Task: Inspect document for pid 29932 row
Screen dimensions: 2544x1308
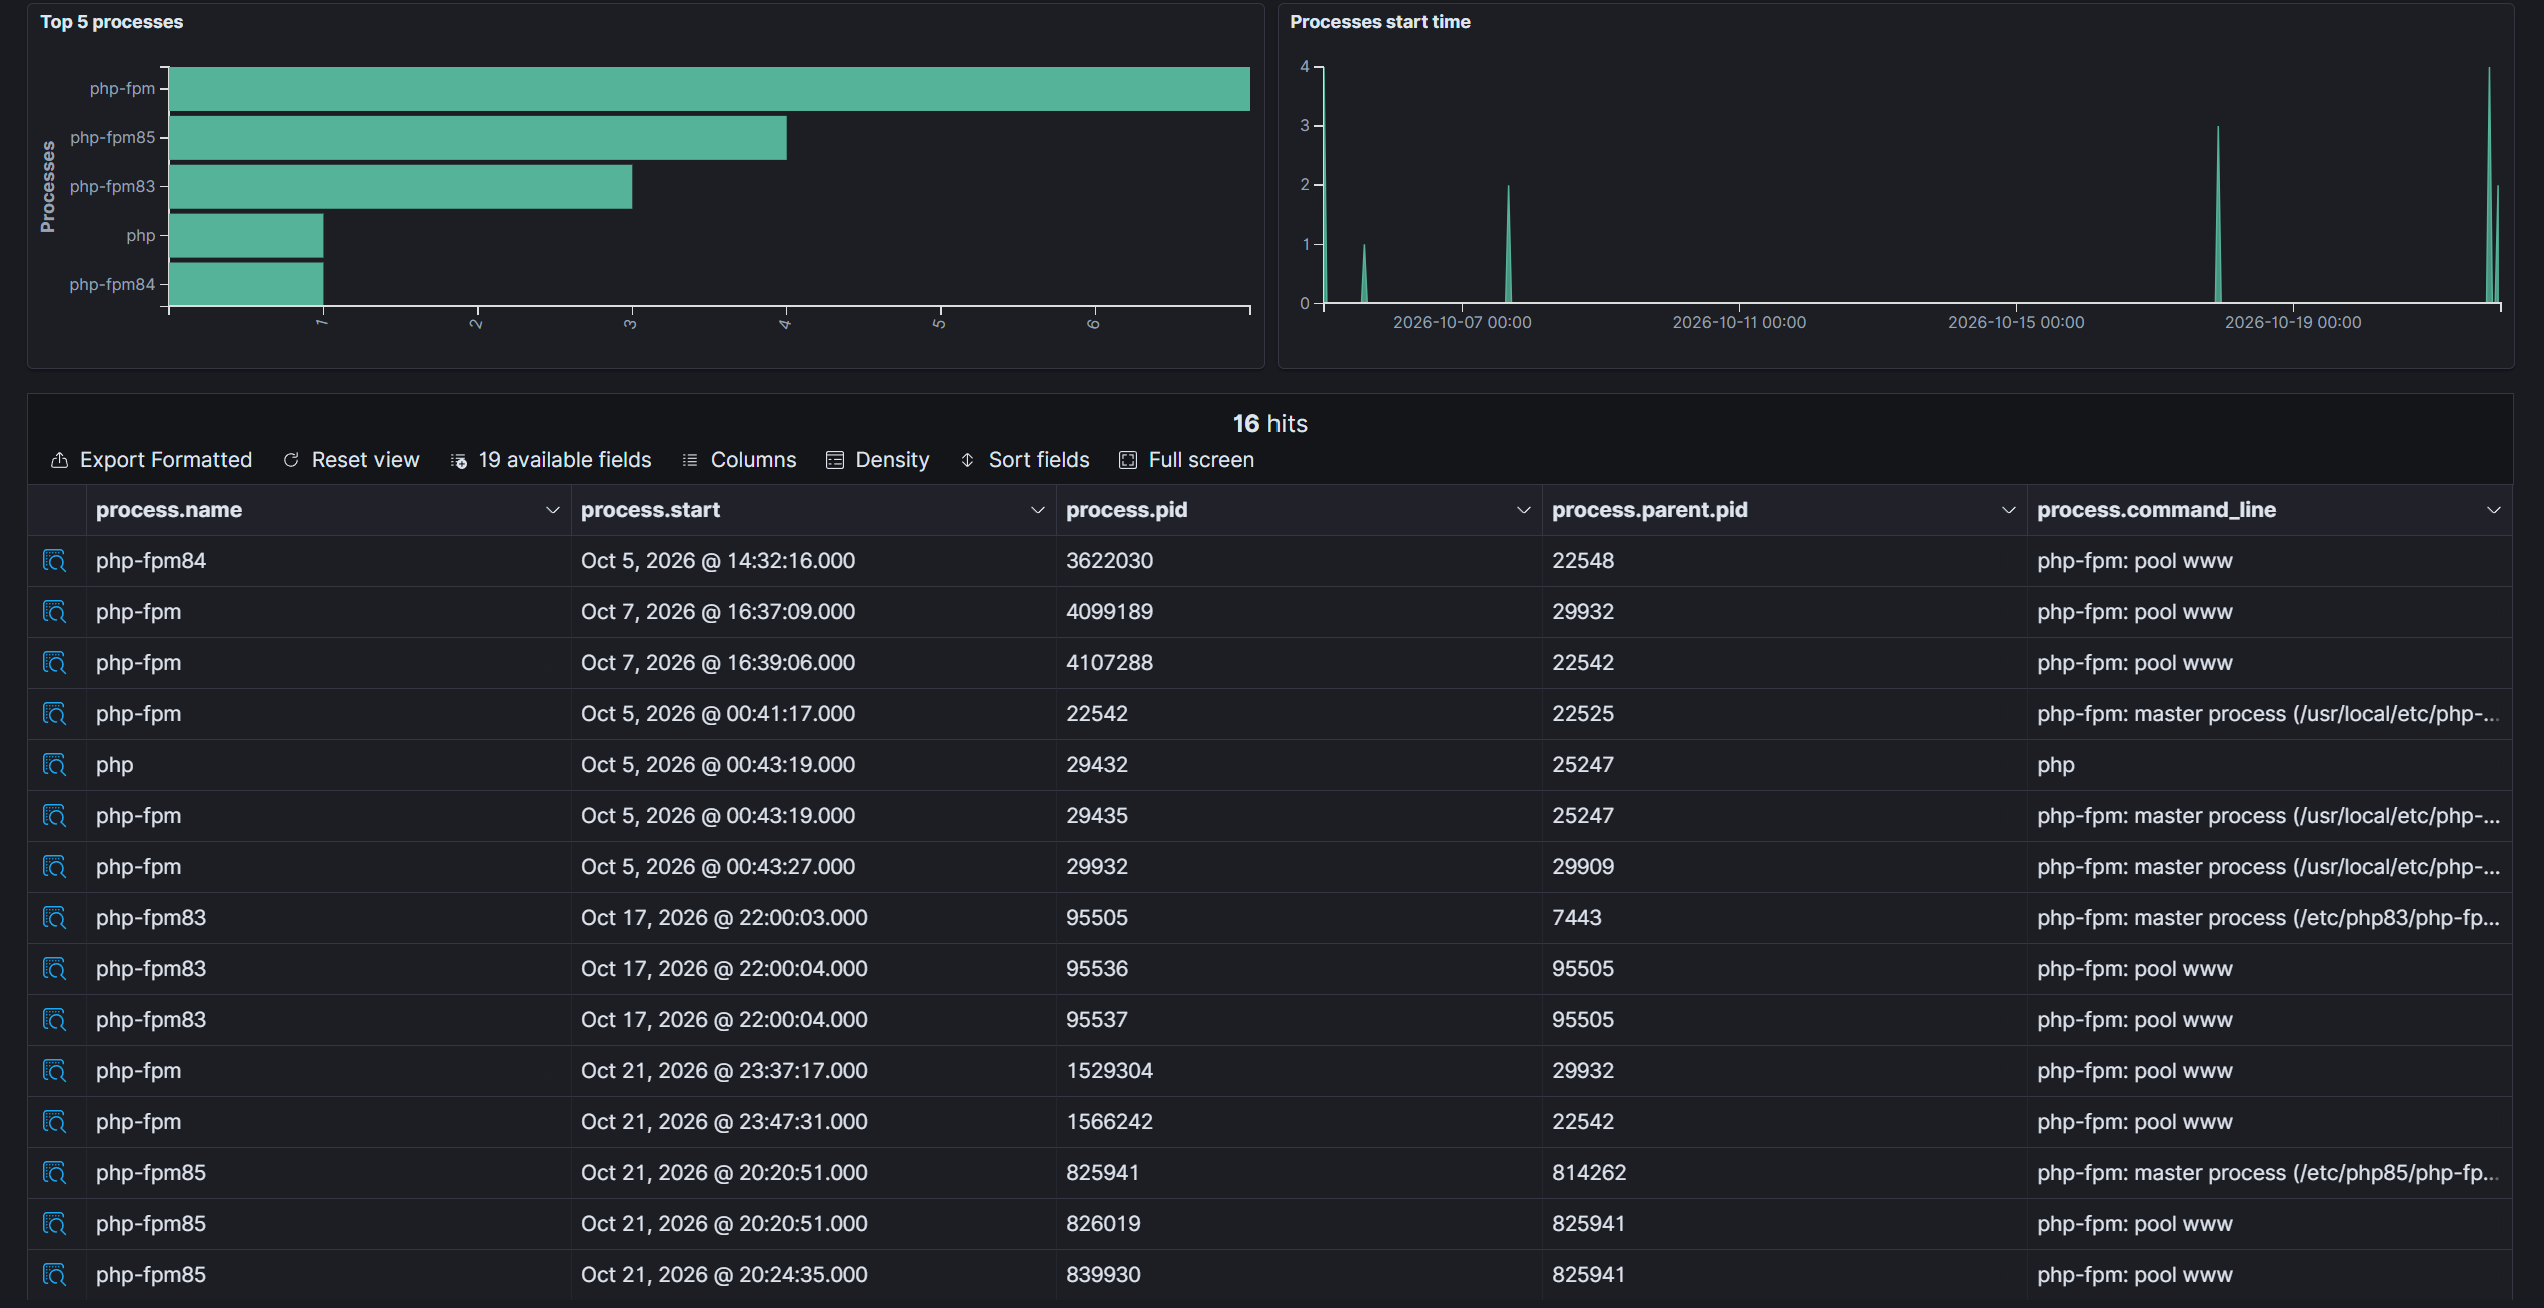Action: pyautogui.click(x=55, y=867)
